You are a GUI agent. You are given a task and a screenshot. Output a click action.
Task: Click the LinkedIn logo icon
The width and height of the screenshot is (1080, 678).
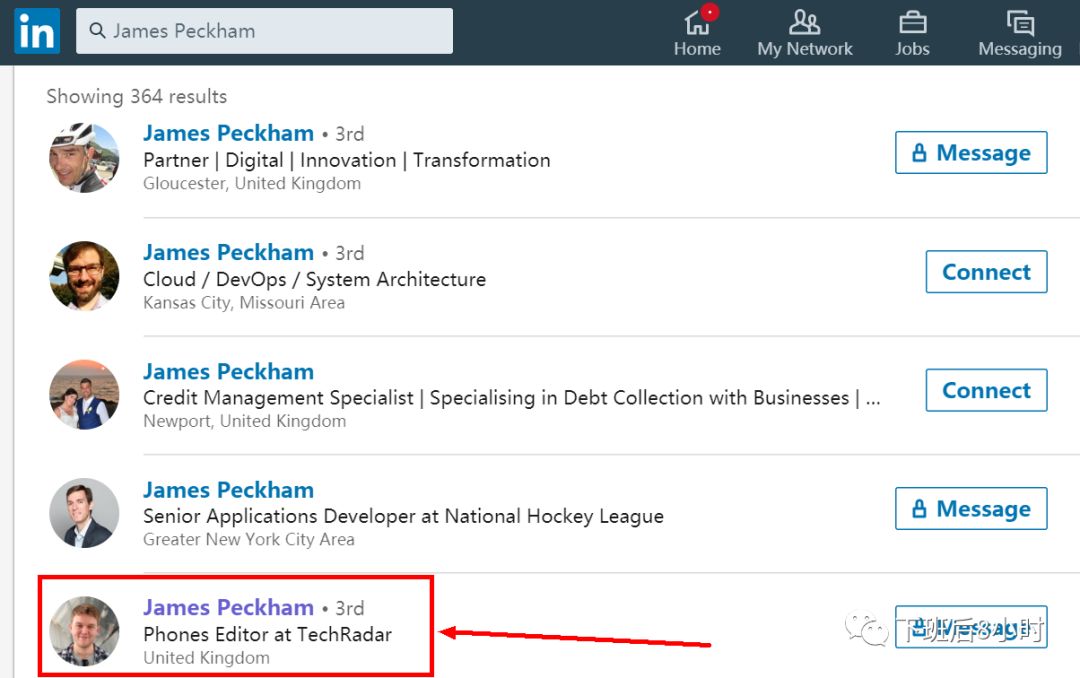[37, 31]
